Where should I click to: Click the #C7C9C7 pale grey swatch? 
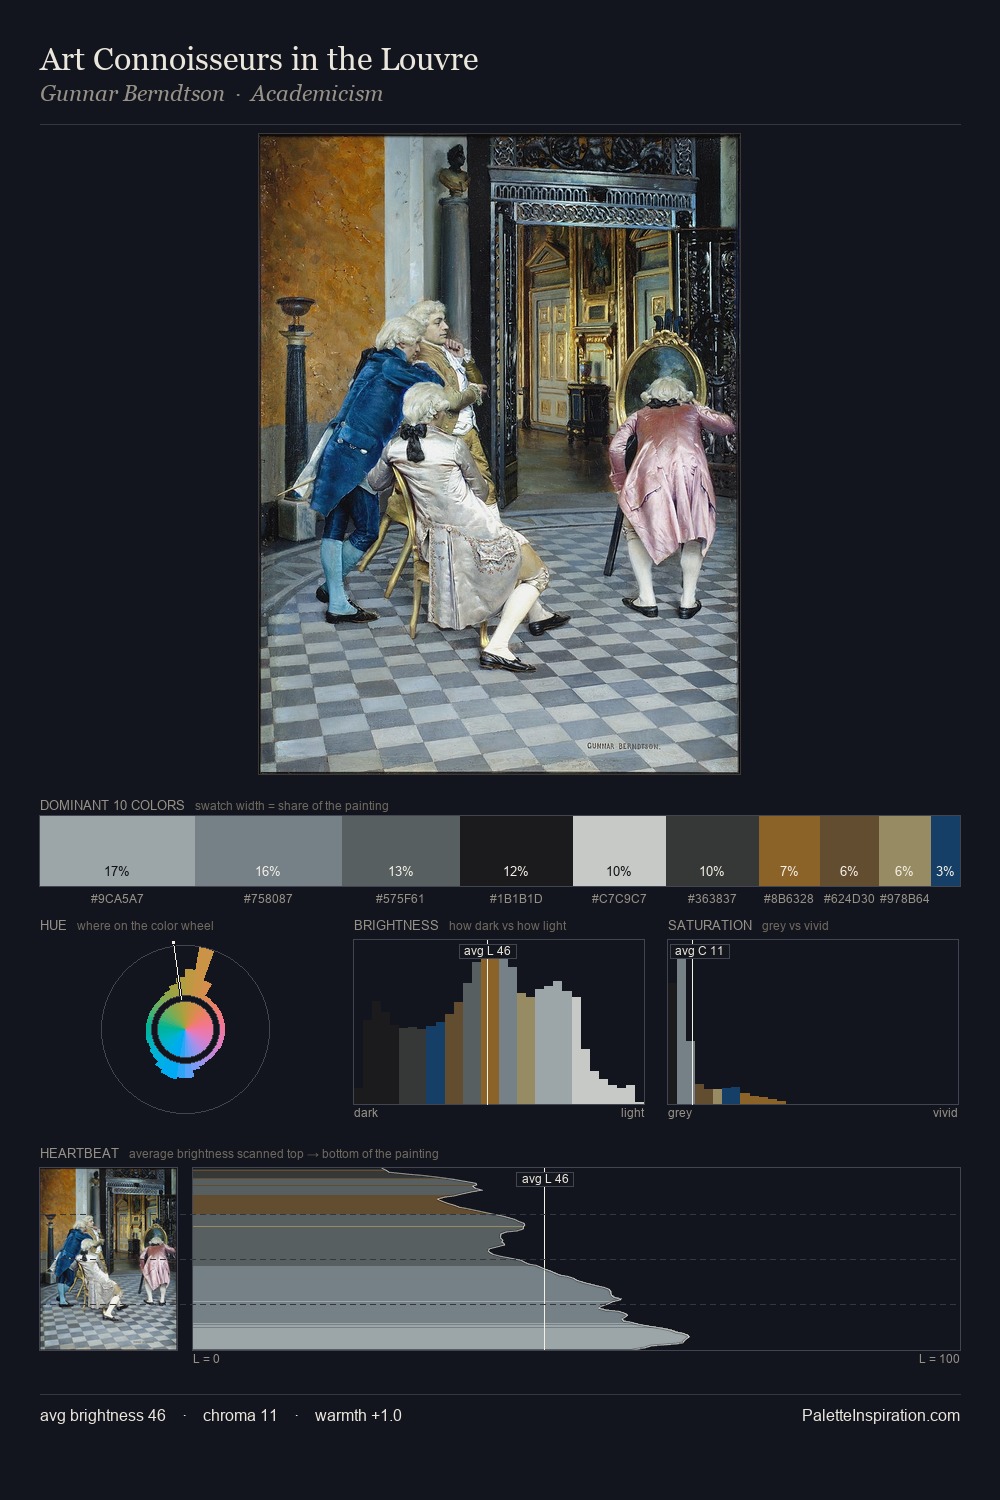point(619,851)
